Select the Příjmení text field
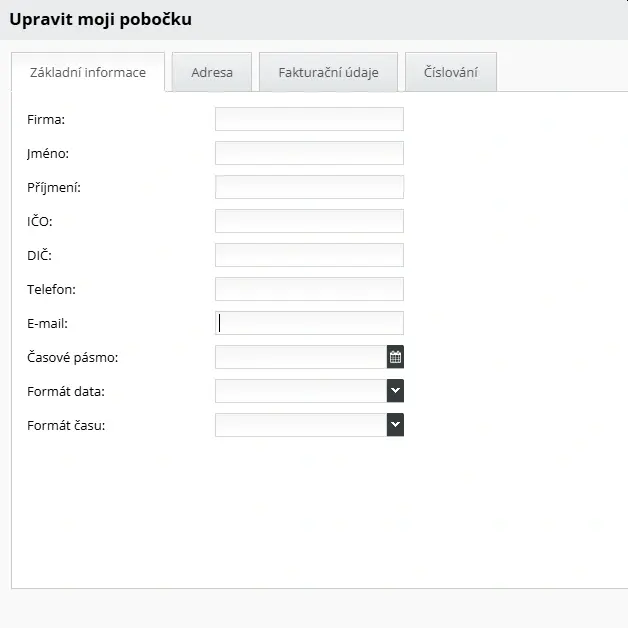Screen dimensions: 628x628 [x=309, y=187]
